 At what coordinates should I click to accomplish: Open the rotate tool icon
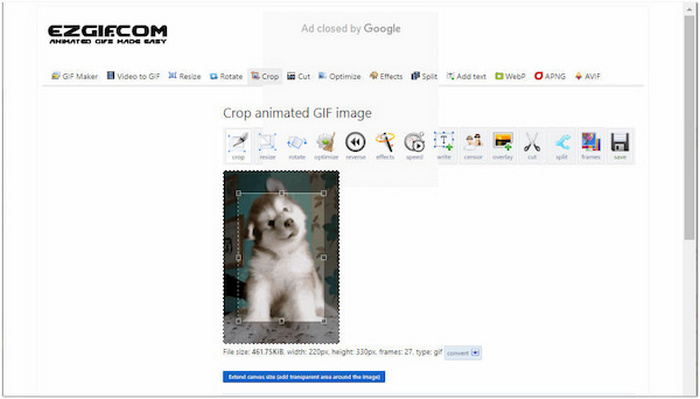(297, 146)
